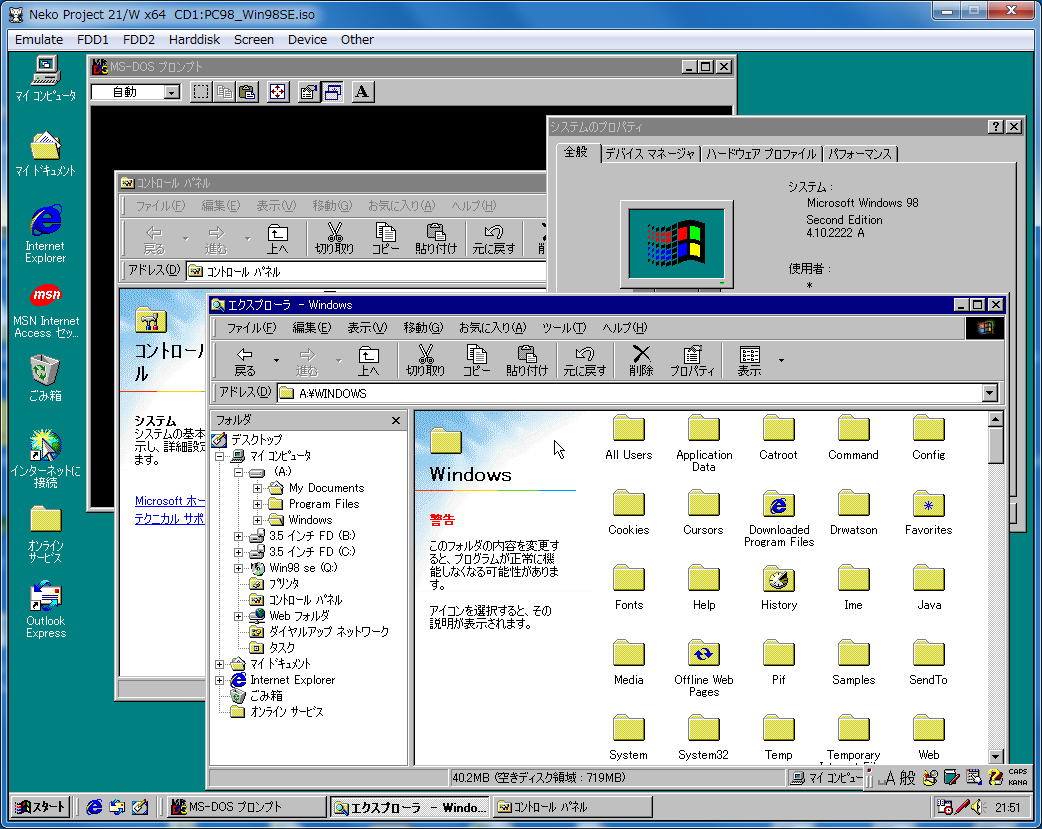Click the Delete (削除) toolbar icon in Explorer
Viewport: 1042px width, 829px height.
pos(641,360)
